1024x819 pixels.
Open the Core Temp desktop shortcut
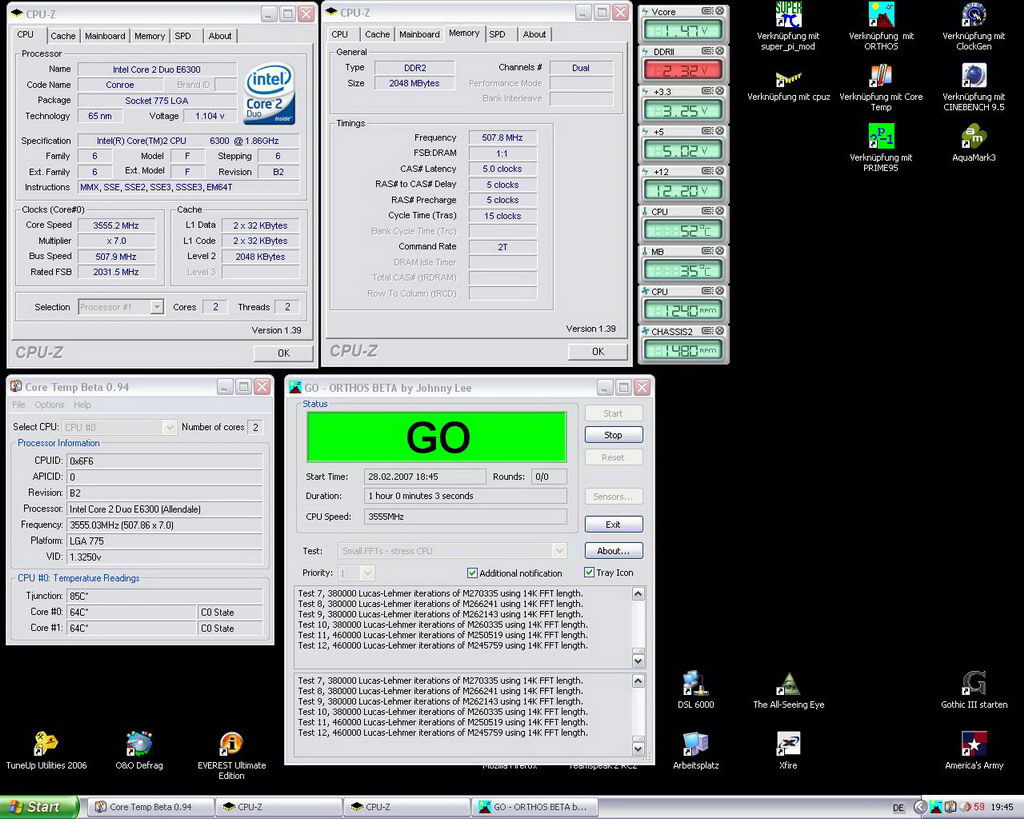(881, 87)
